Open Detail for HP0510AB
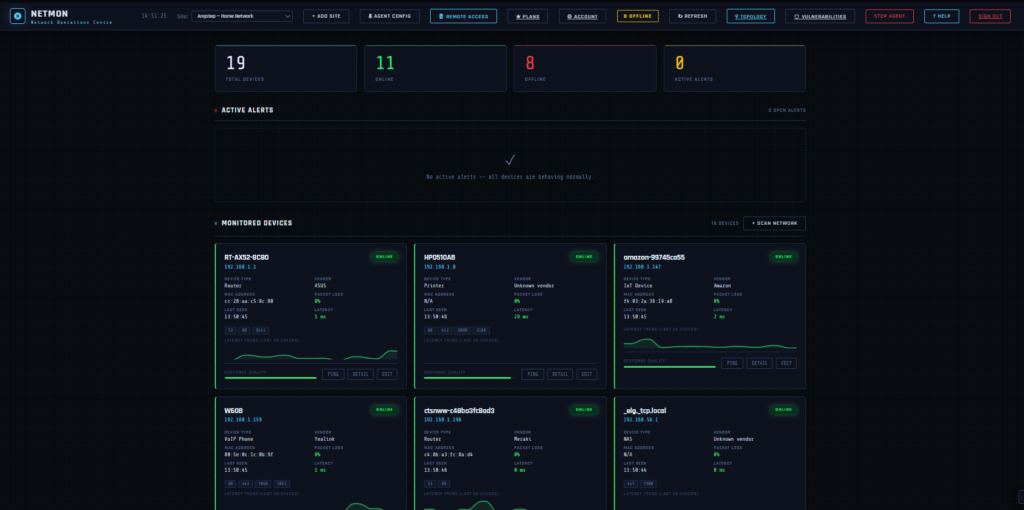 tap(560, 374)
